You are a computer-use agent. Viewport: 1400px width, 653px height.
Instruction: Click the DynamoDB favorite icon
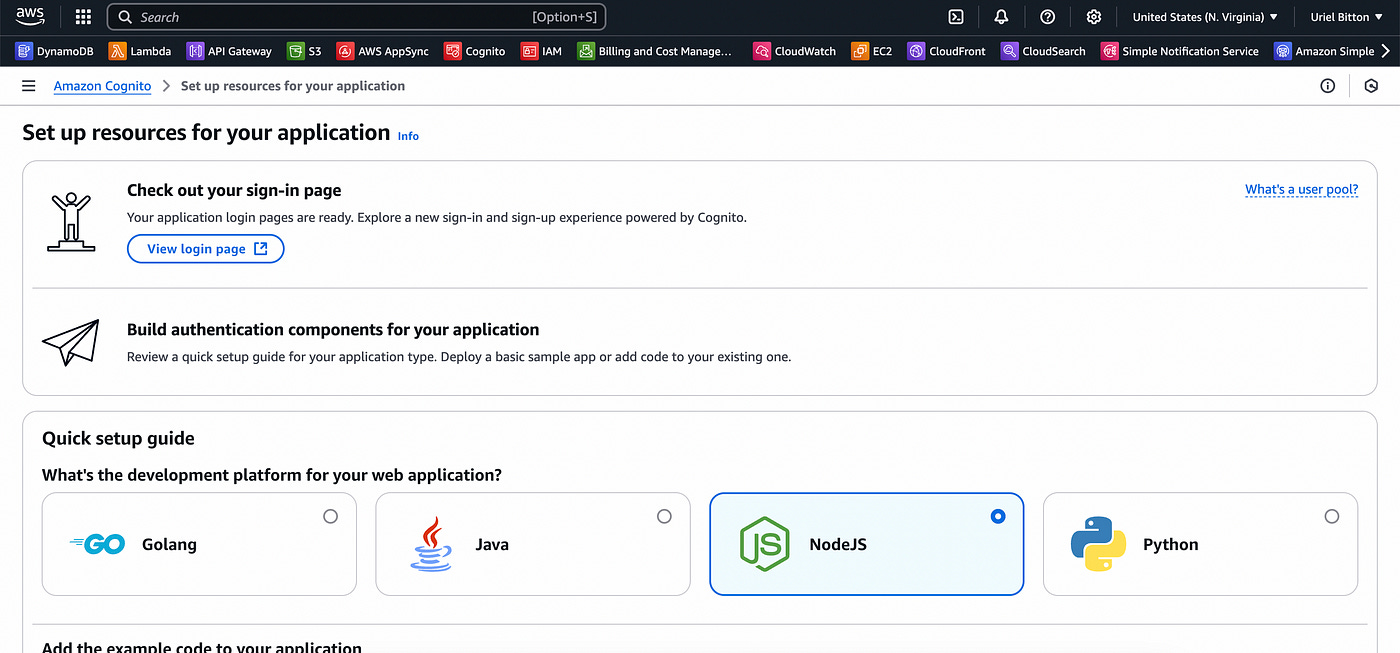25,51
